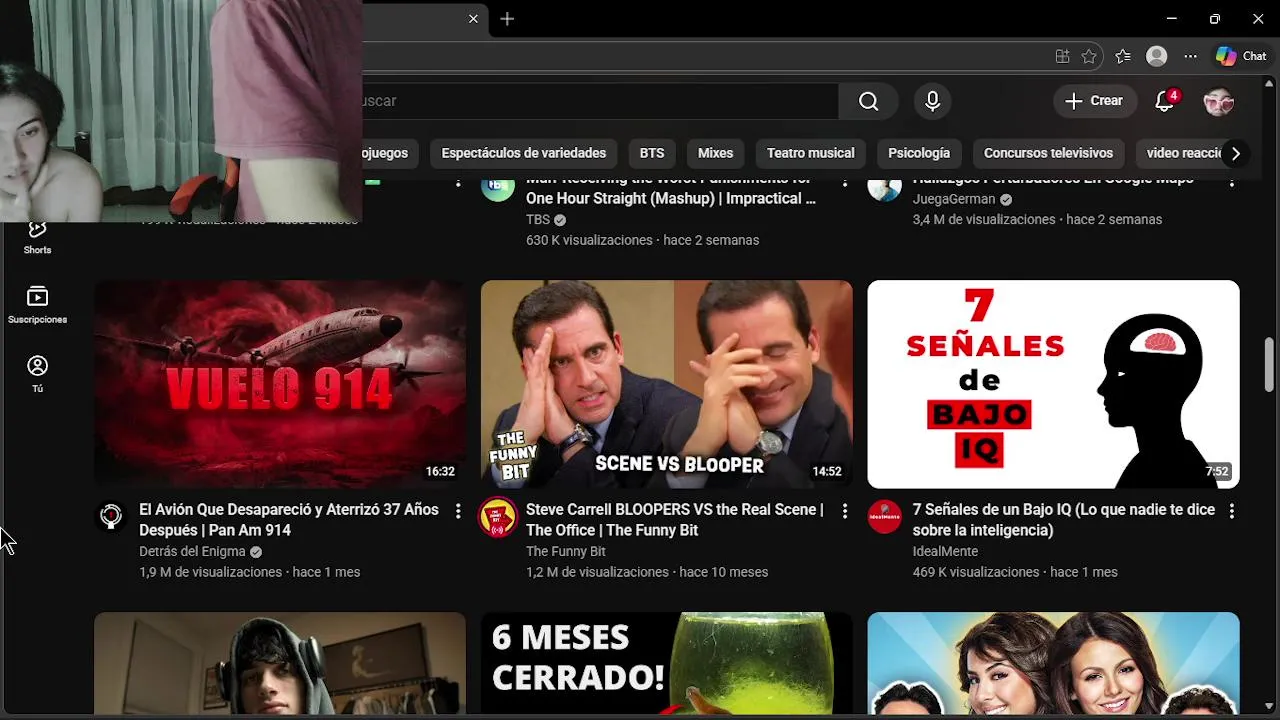Open options menu for Pan Am 914 video
1280x720 pixels.
point(458,511)
